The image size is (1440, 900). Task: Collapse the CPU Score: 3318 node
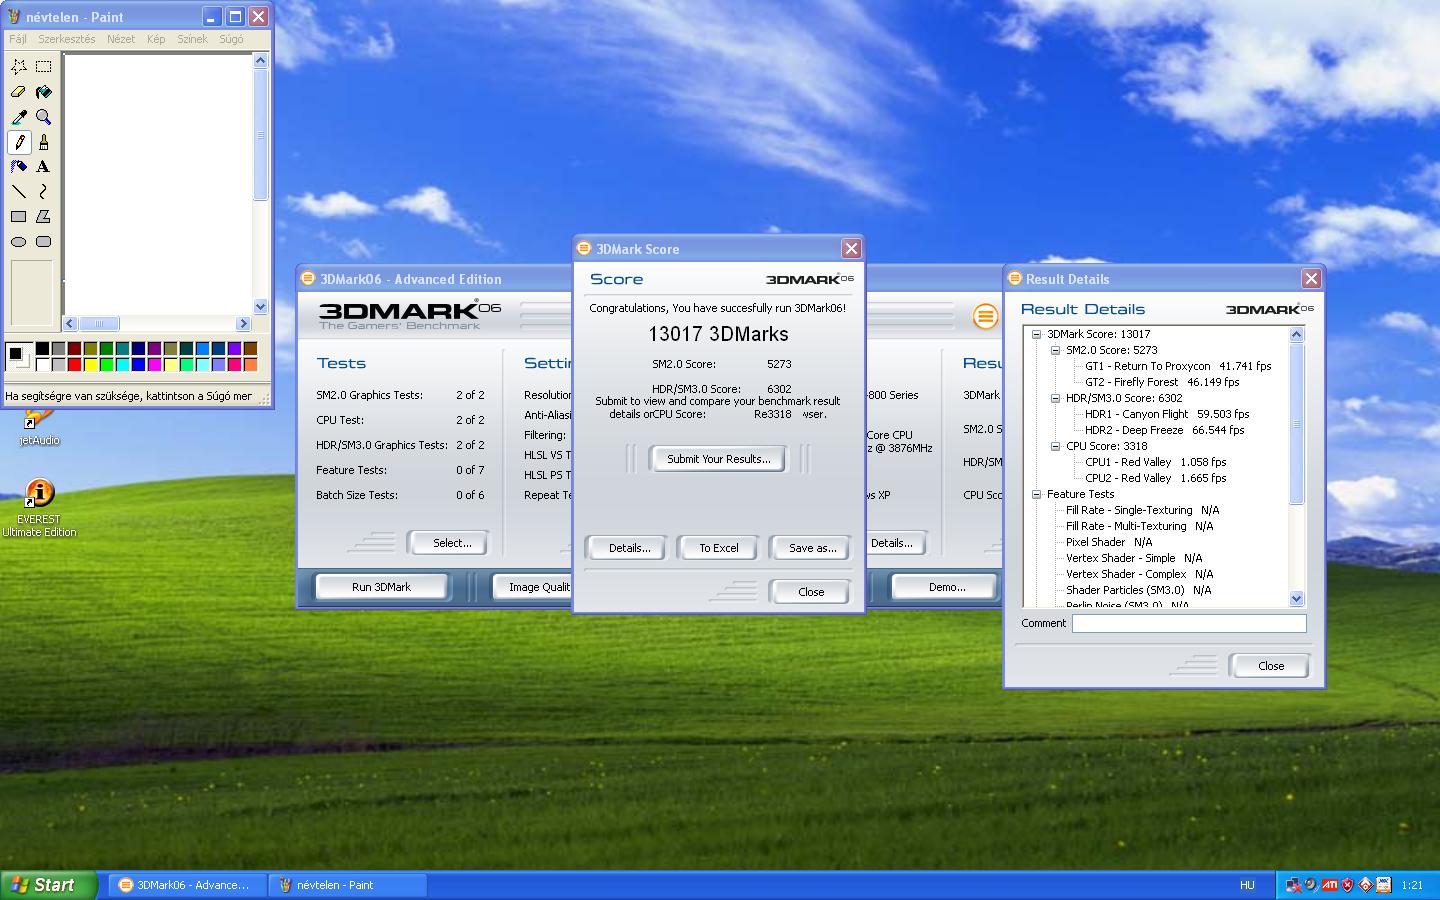1055,446
